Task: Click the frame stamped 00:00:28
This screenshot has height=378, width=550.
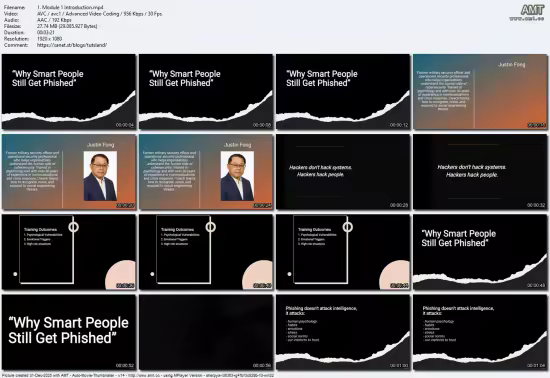Action: coord(343,172)
